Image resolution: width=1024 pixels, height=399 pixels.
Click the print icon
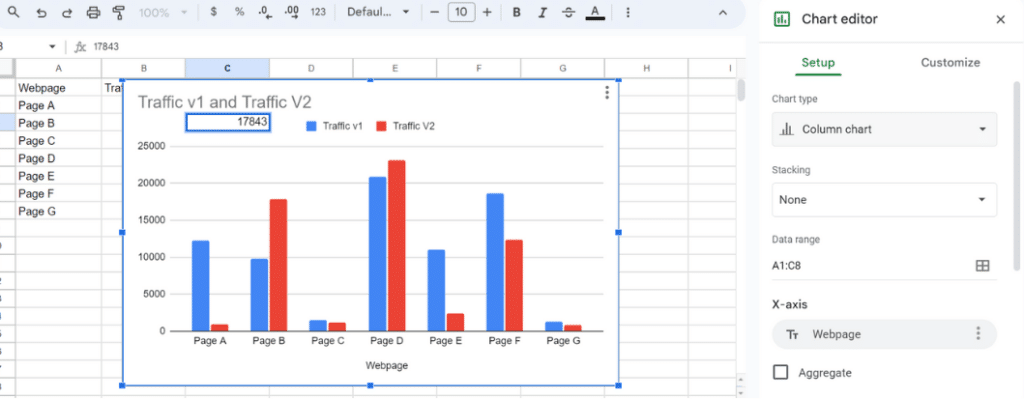(x=93, y=12)
